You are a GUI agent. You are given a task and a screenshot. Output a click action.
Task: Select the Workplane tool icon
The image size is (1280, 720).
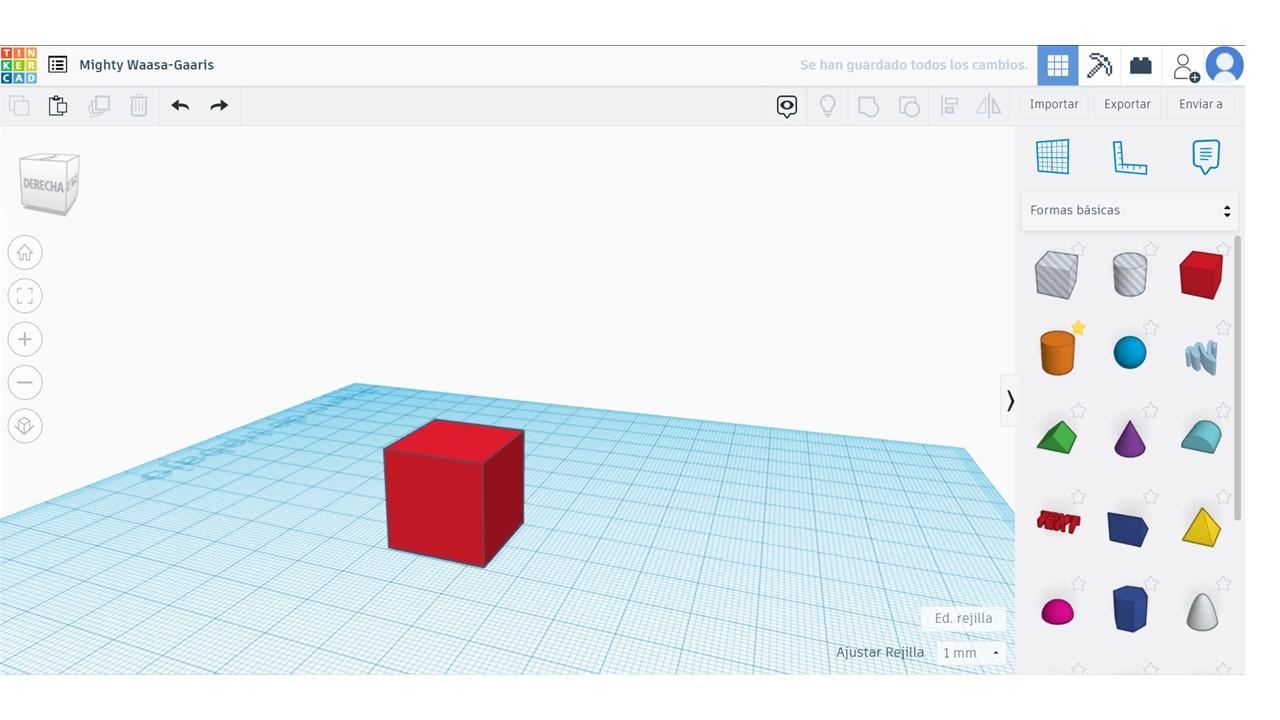tap(1053, 157)
